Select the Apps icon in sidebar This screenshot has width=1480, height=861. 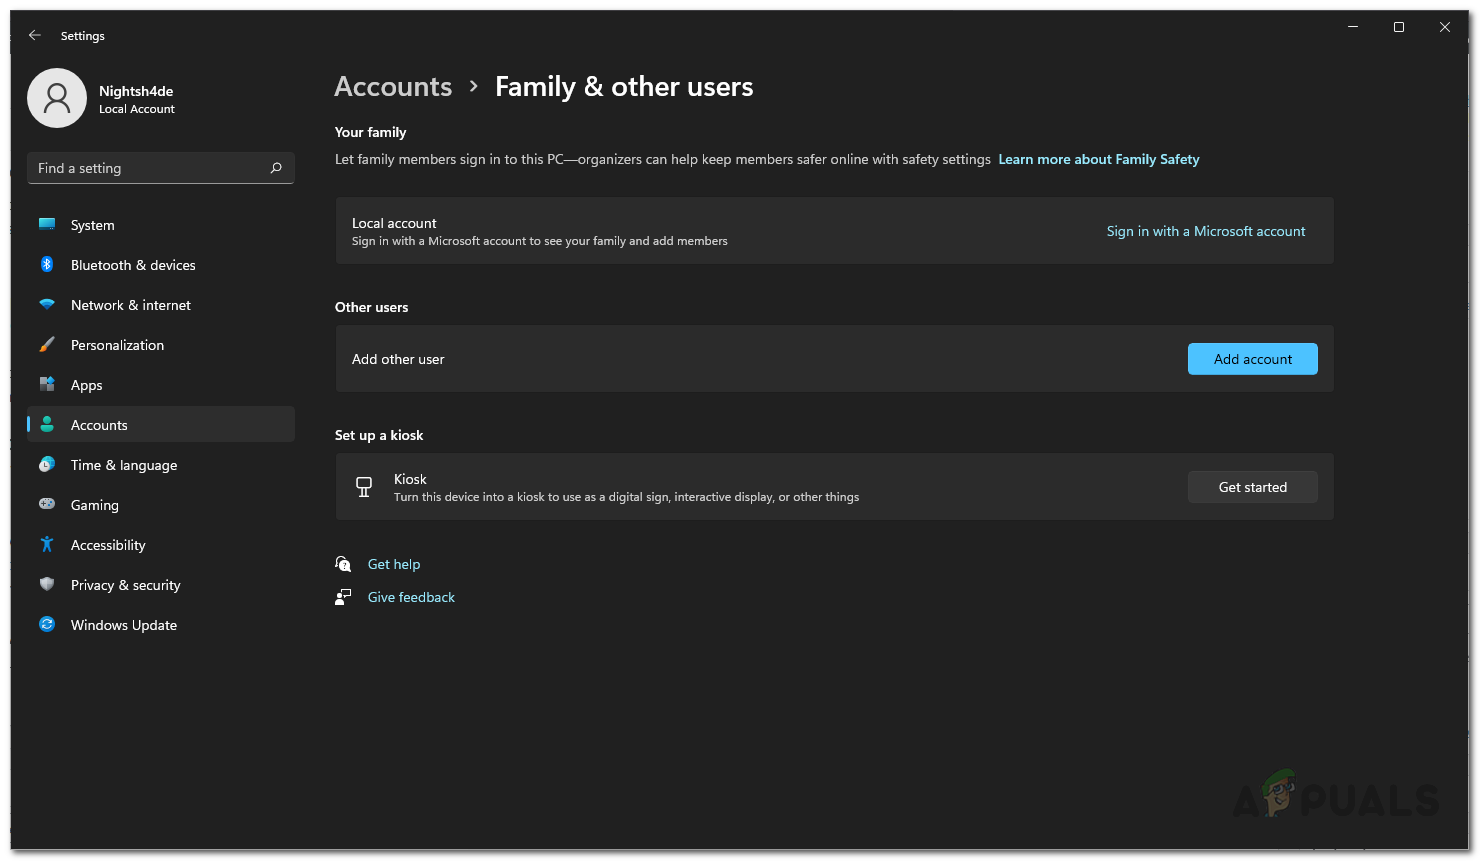47,385
